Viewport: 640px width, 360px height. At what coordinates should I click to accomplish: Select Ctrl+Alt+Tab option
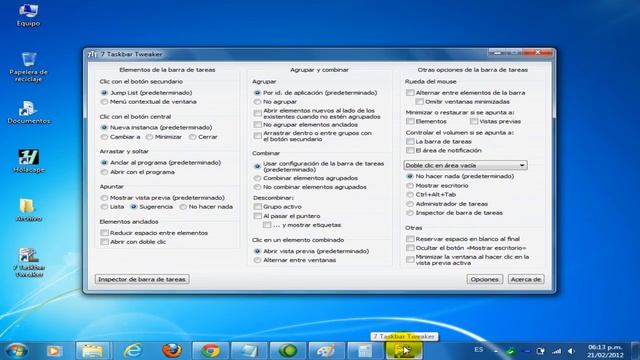431,194
